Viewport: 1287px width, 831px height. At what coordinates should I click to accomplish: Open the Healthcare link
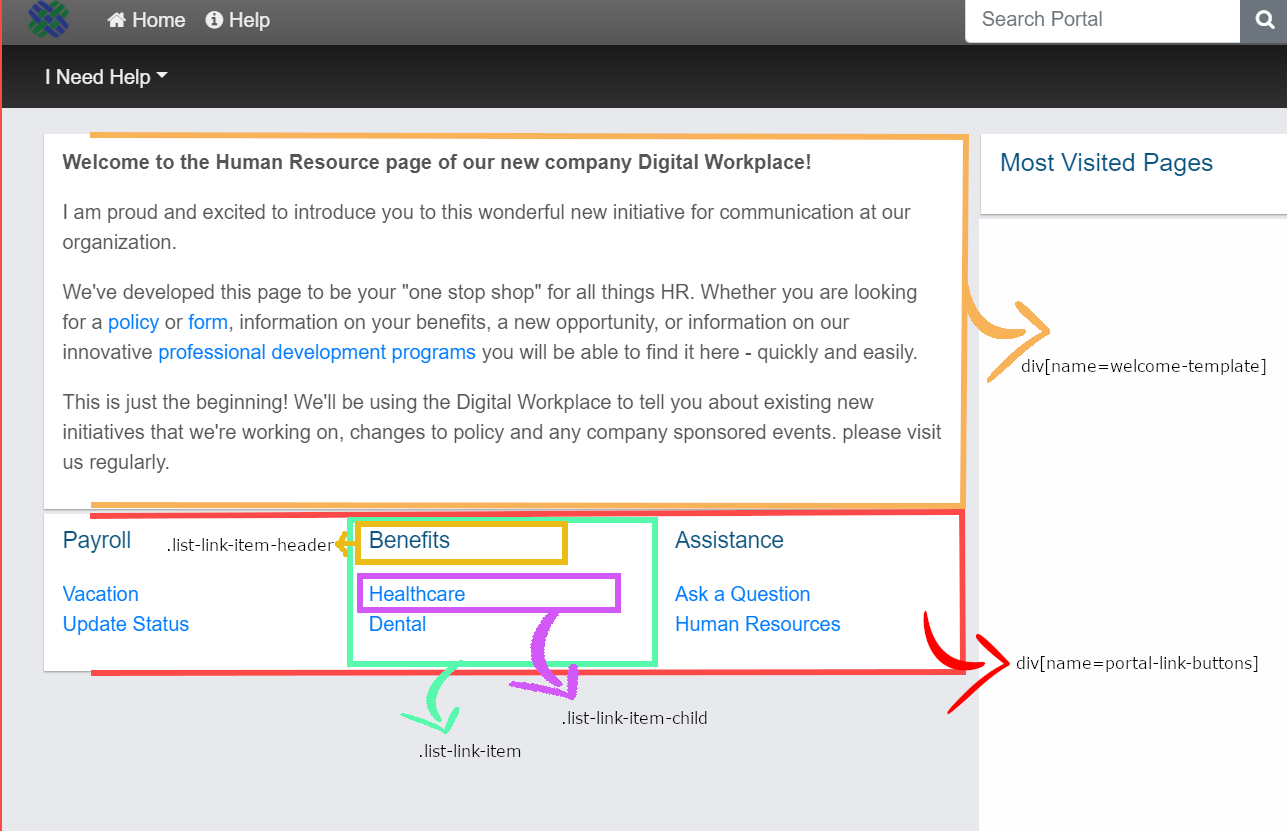click(417, 594)
